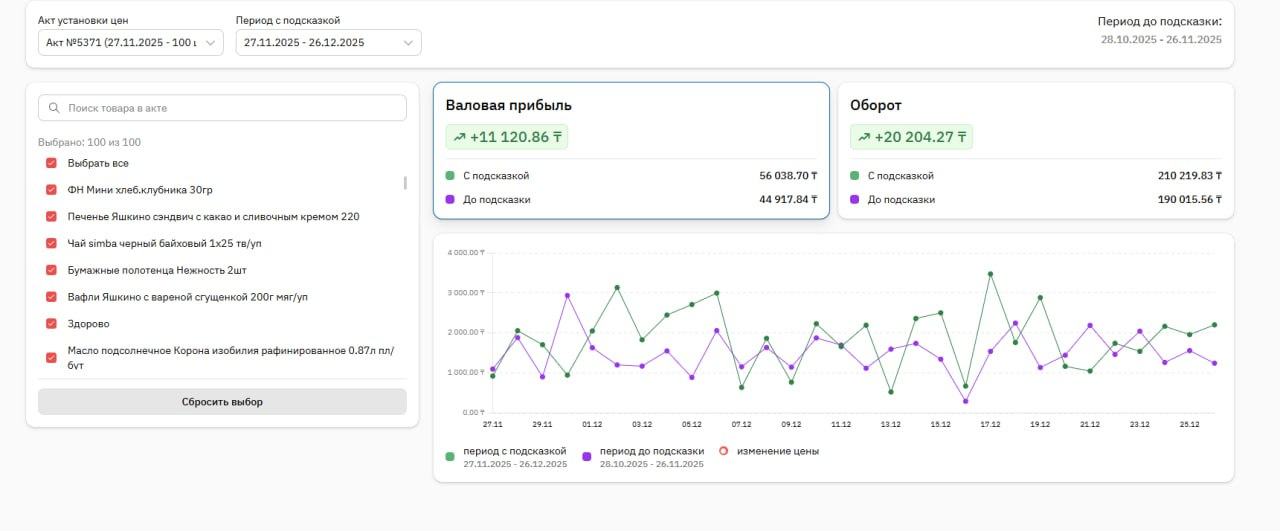Screen dimensions: 1280x531
Task: Click the 25.12 x-axis date label
Action: click(1189, 424)
